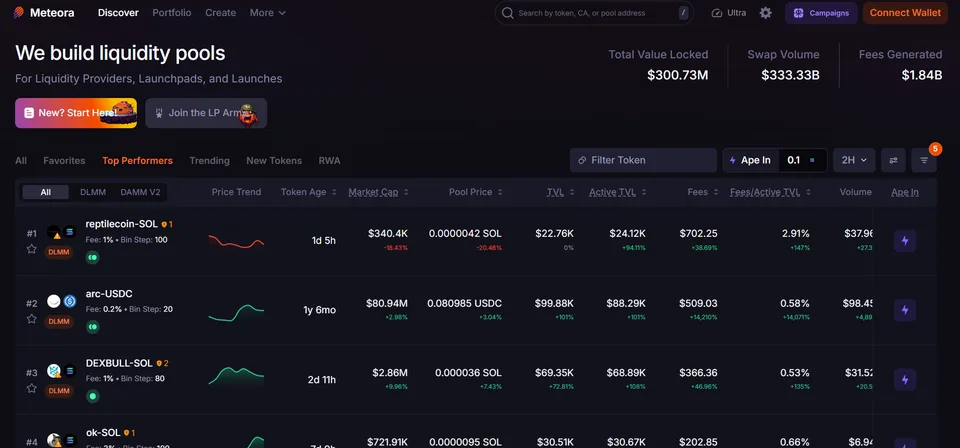Sort by Pool Price column
Image resolution: width=960 pixels, height=448 pixels.
tap(476, 192)
